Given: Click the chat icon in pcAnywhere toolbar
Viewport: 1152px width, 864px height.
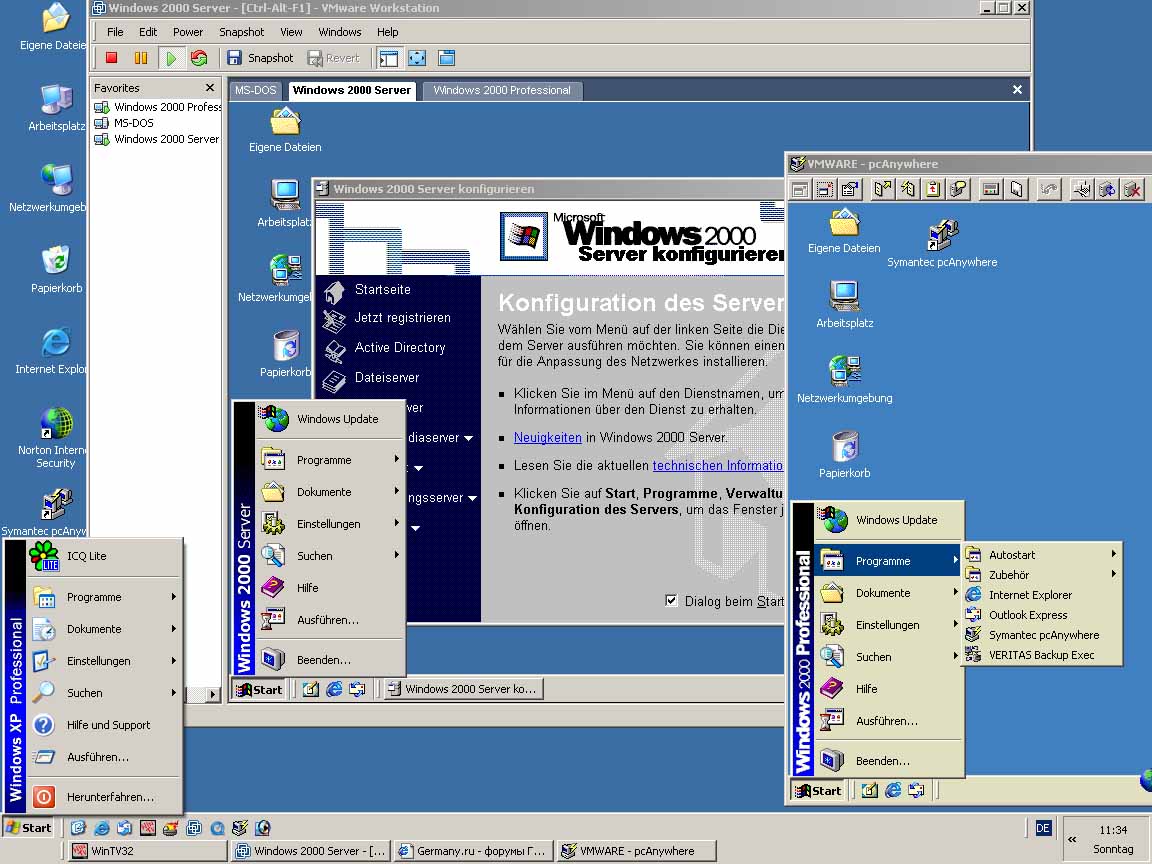Looking at the screenshot, I should [958, 190].
